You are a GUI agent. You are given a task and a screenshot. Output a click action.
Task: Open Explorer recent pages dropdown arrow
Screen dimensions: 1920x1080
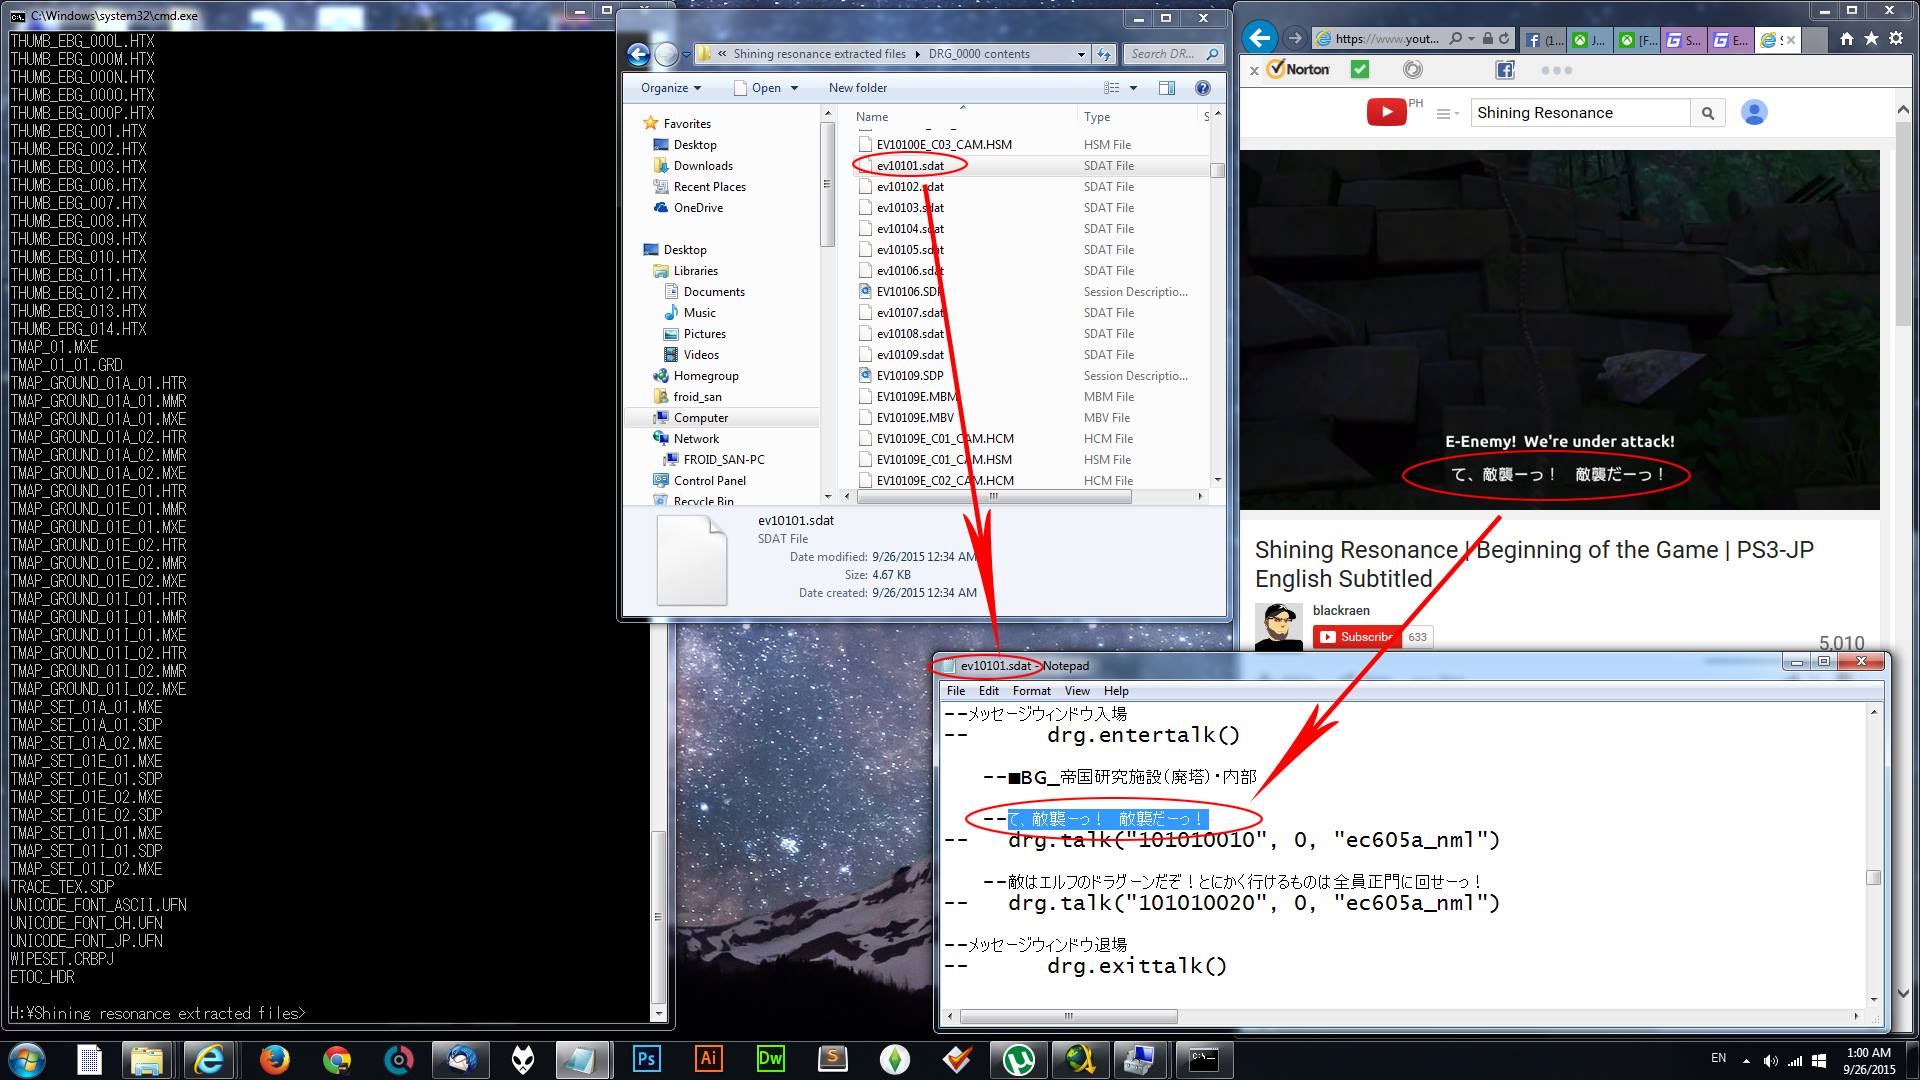pos(686,54)
